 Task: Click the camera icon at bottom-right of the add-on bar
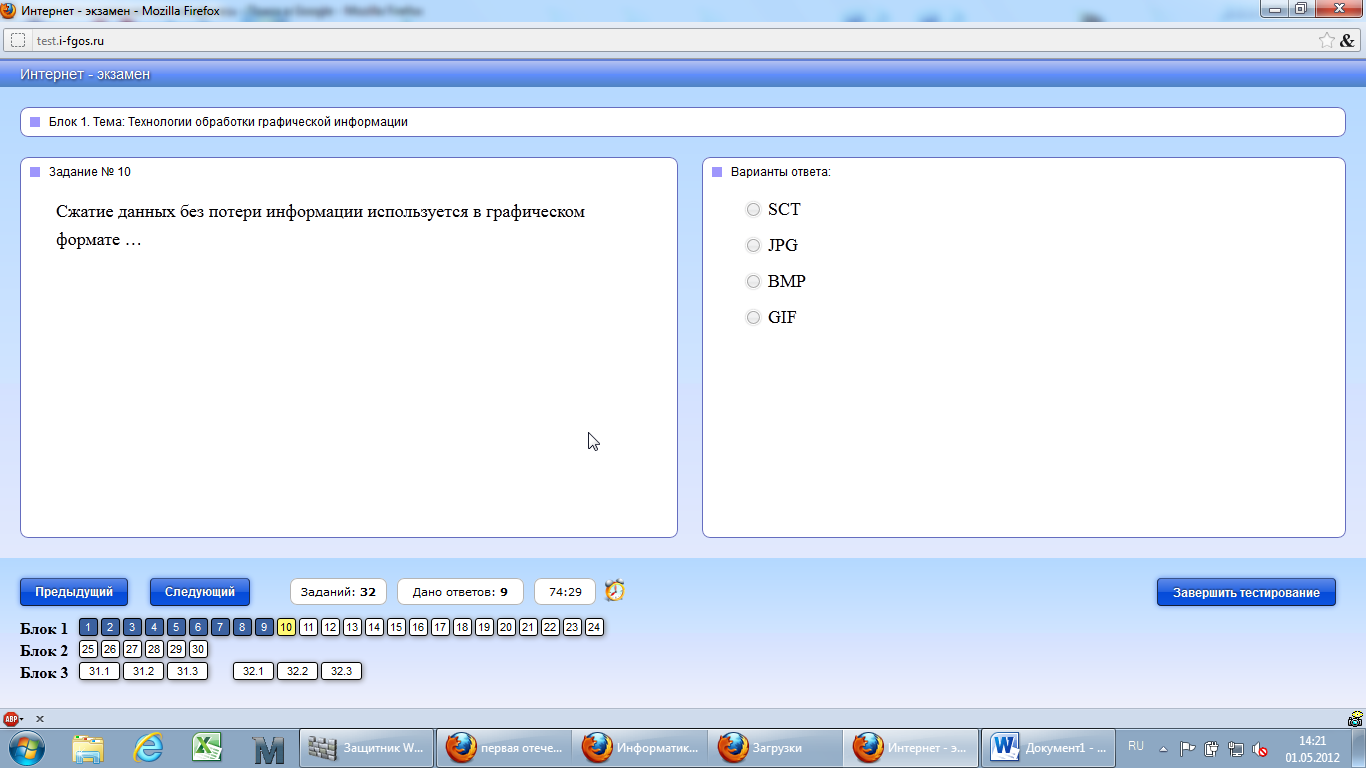click(1355, 719)
